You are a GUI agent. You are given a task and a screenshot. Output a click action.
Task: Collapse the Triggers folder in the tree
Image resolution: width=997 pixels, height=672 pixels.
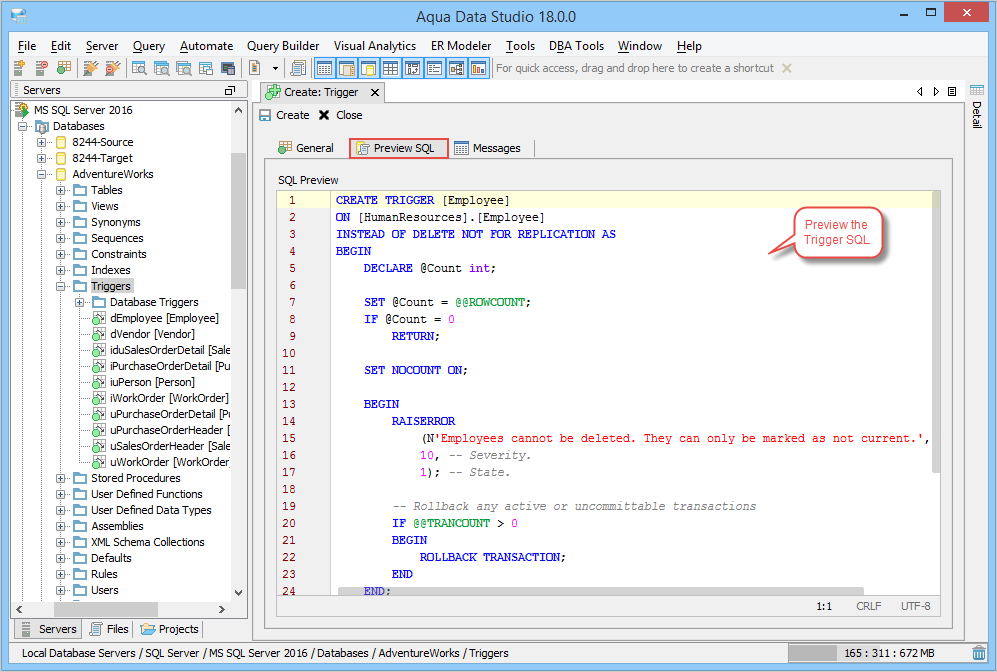coord(61,286)
